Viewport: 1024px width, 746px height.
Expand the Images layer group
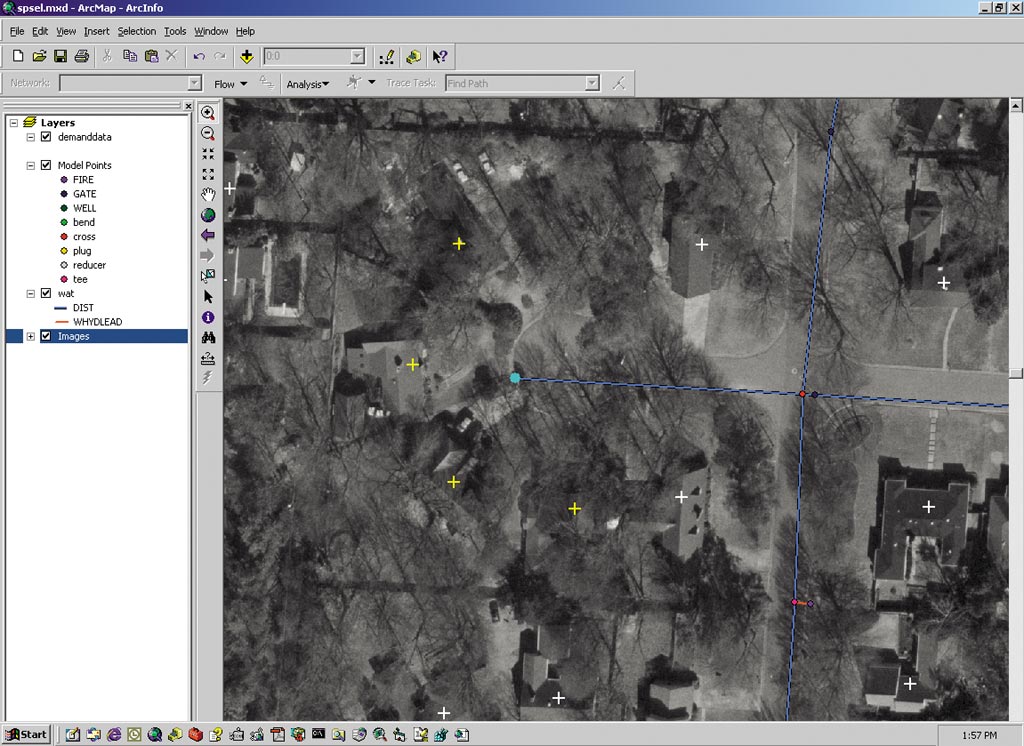point(31,336)
